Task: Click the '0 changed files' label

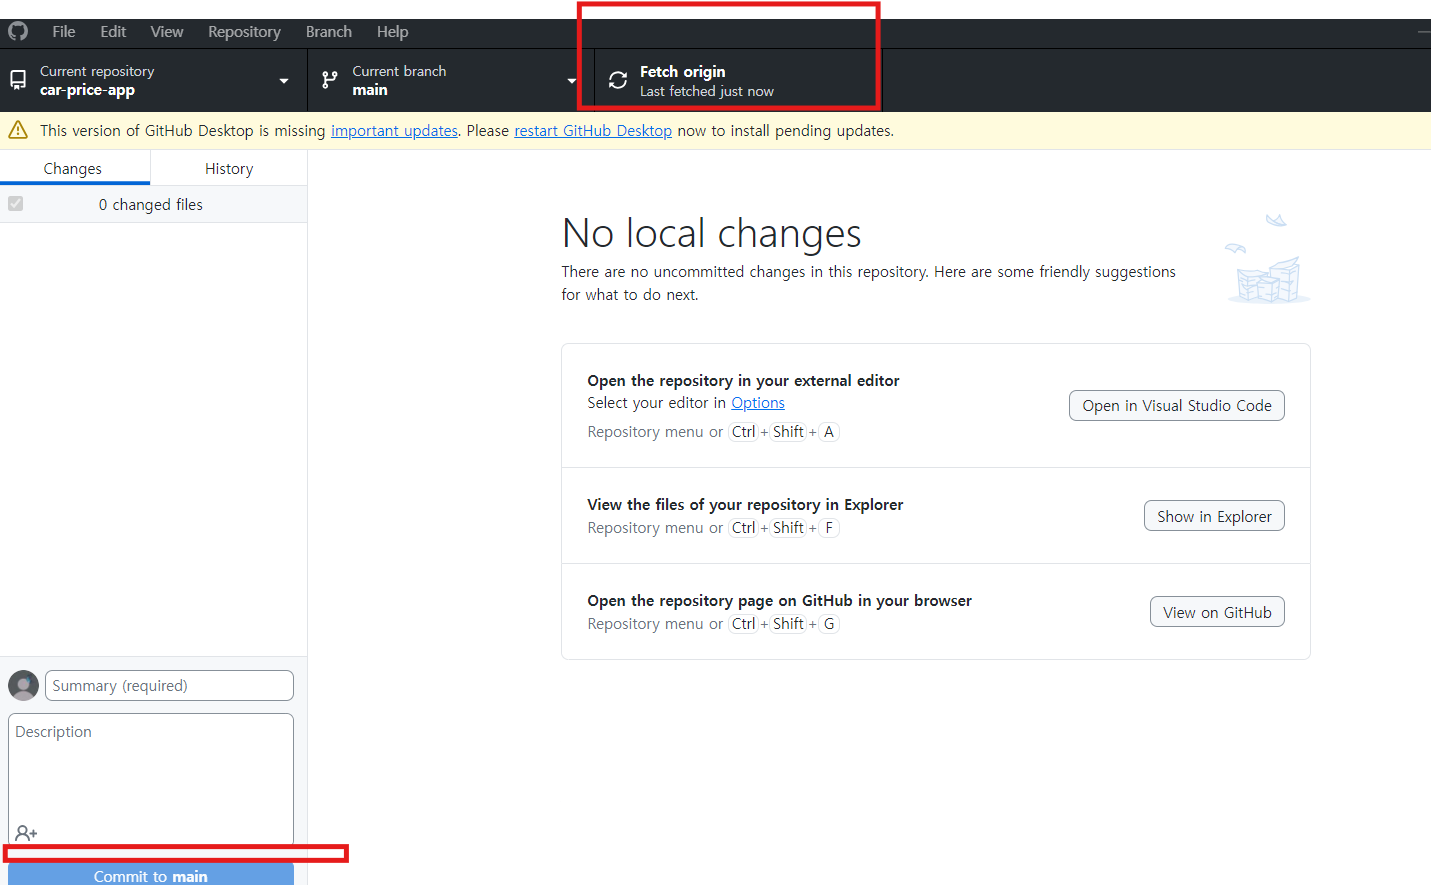Action: pos(151,204)
